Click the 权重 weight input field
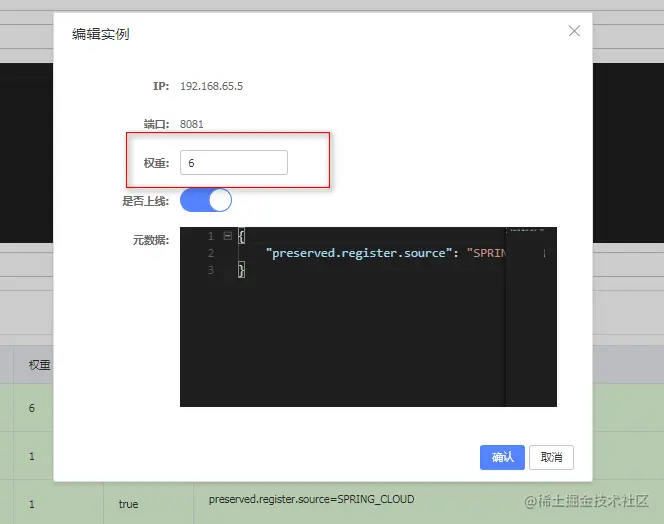Screen dimensions: 664x524 pyautogui.click(x=234, y=163)
